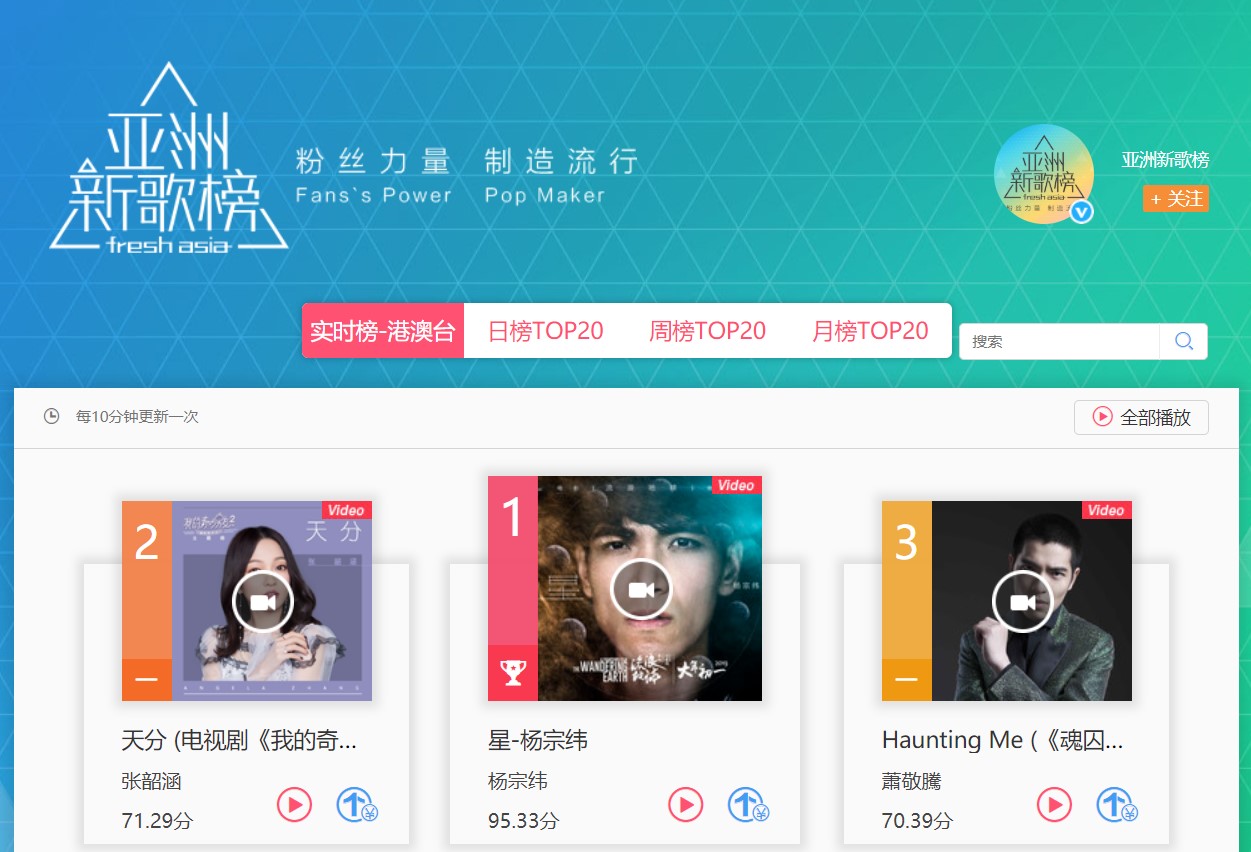1251x852 pixels.
Task: Play the song 星-杨宗纬
Action: pos(685,804)
